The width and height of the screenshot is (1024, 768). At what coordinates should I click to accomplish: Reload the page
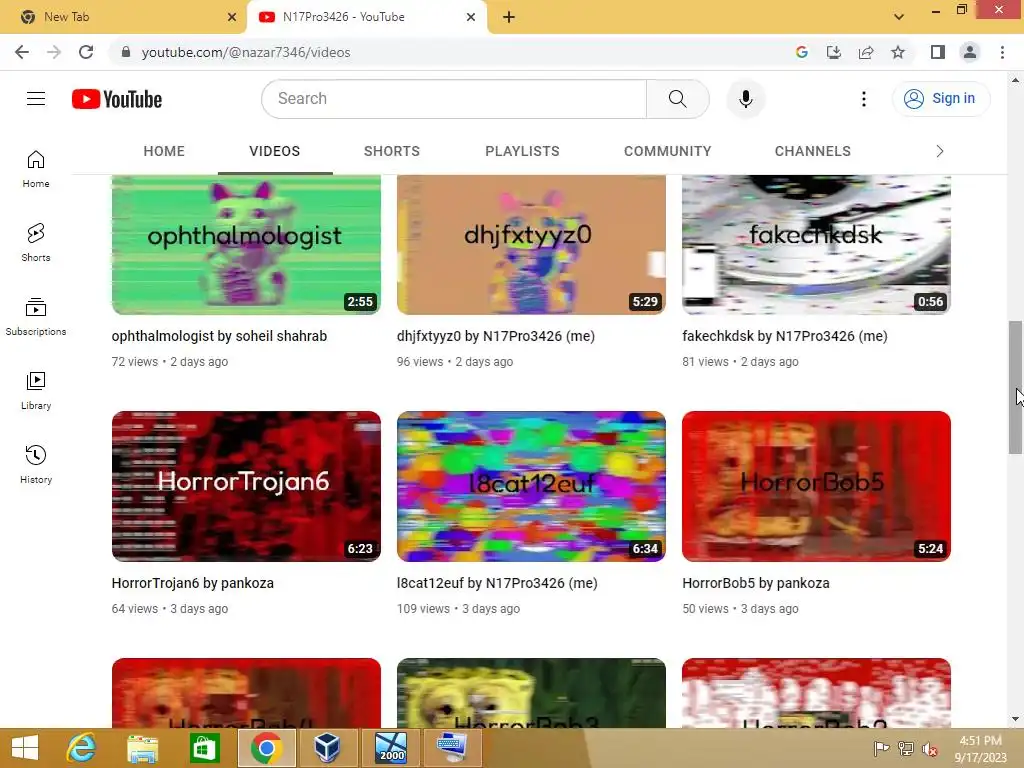[86, 52]
